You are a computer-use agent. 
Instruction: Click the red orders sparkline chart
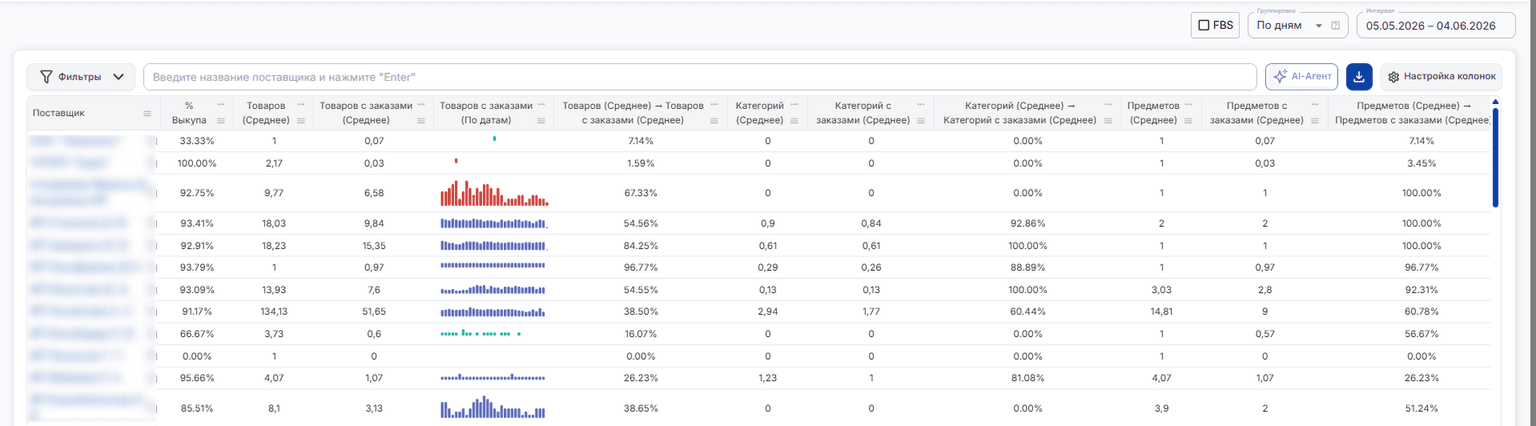(x=494, y=193)
